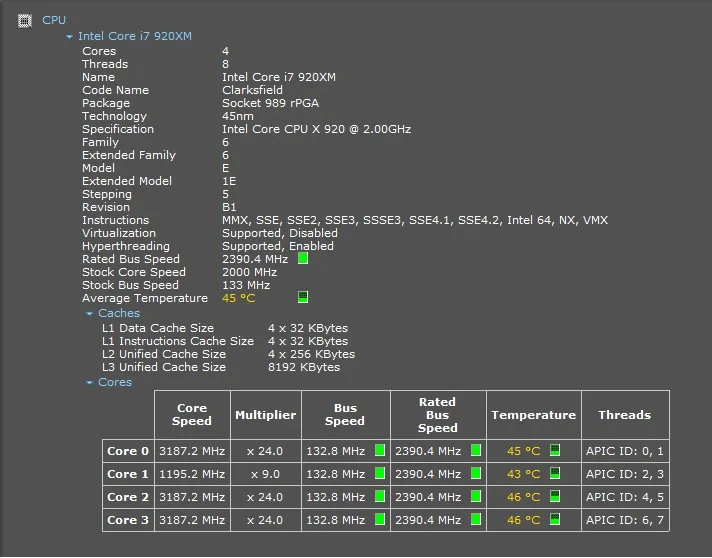Click the APIC ID: 0, 1 cell
Image resolution: width=712 pixels, height=558 pixels.
[x=625, y=451]
